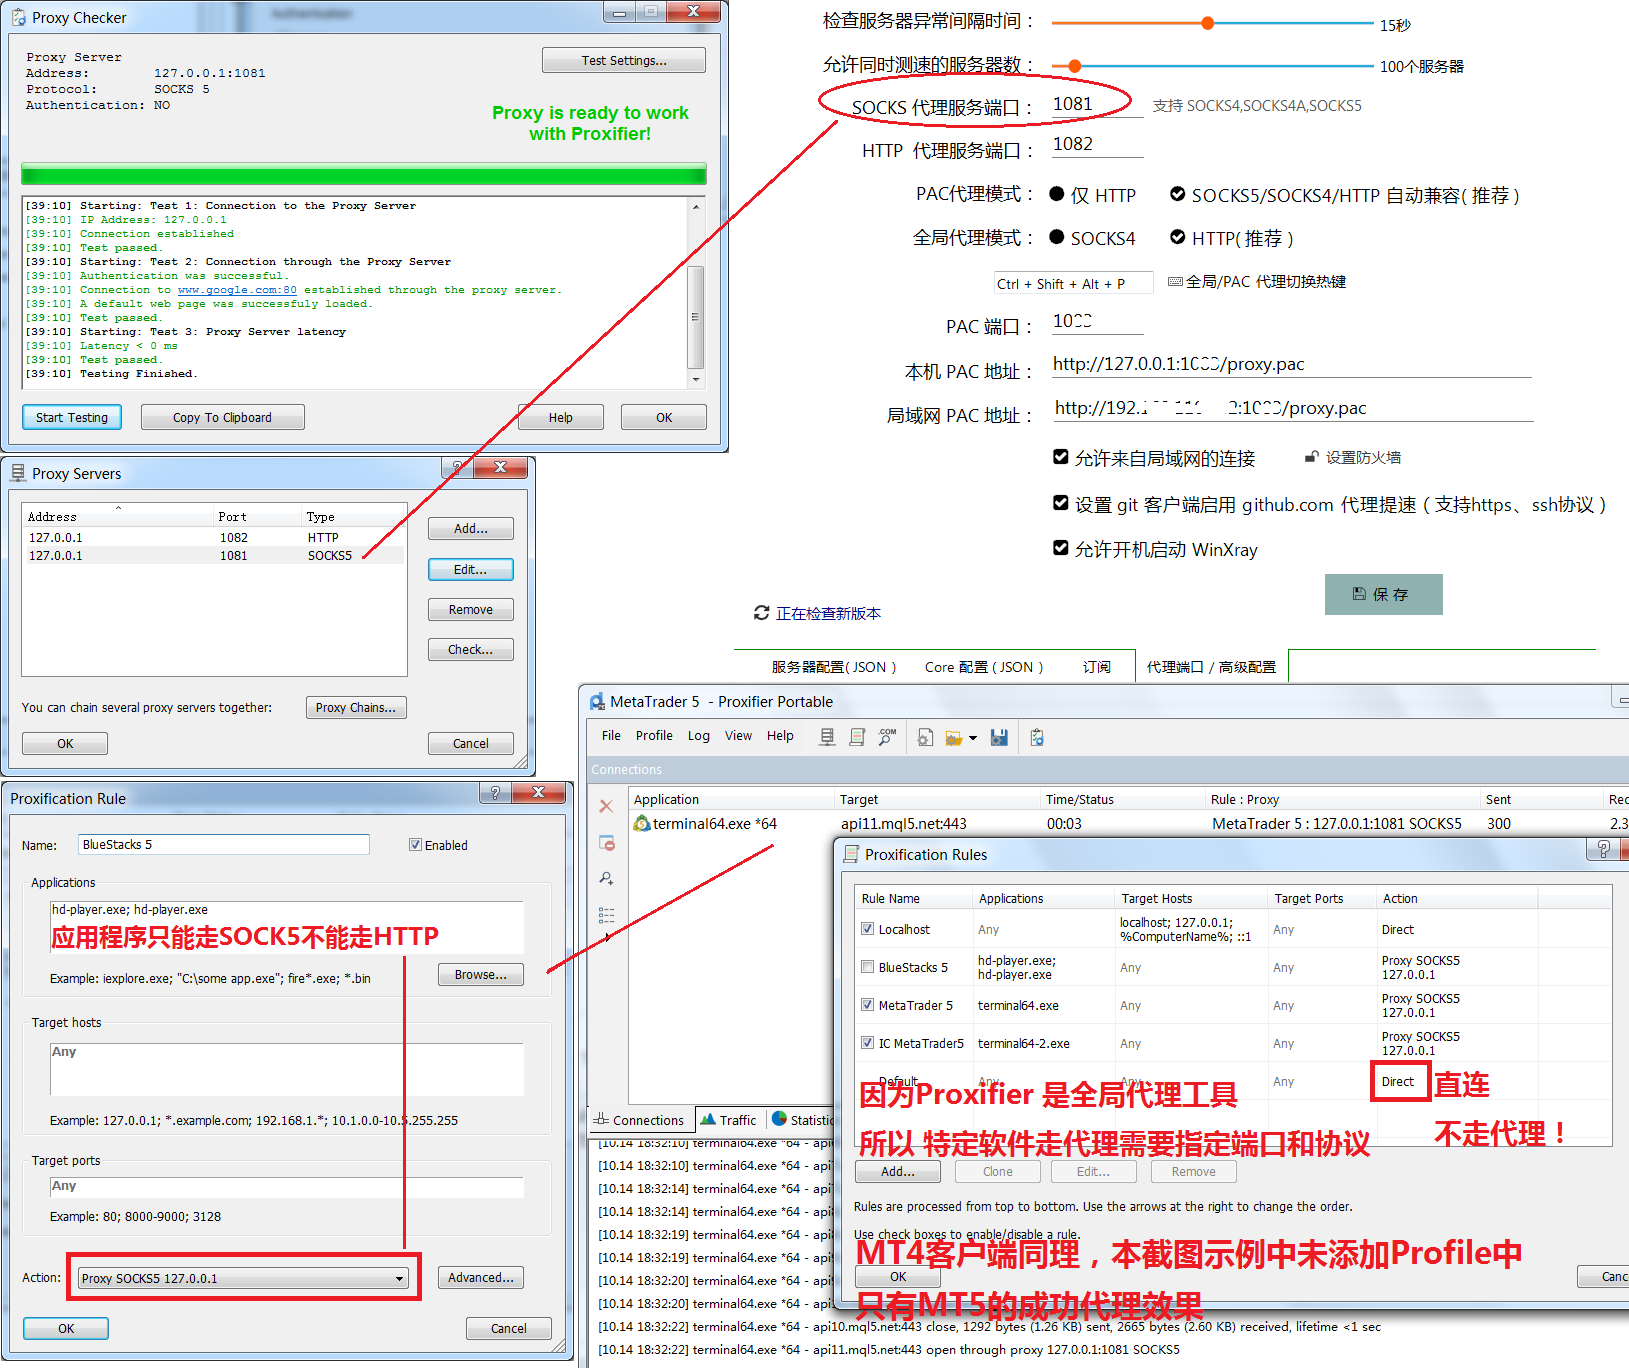Image resolution: width=1629 pixels, height=1368 pixels.
Task: Uncheck the IC MetaTrader5 rule checkbox
Action: click(x=867, y=1043)
